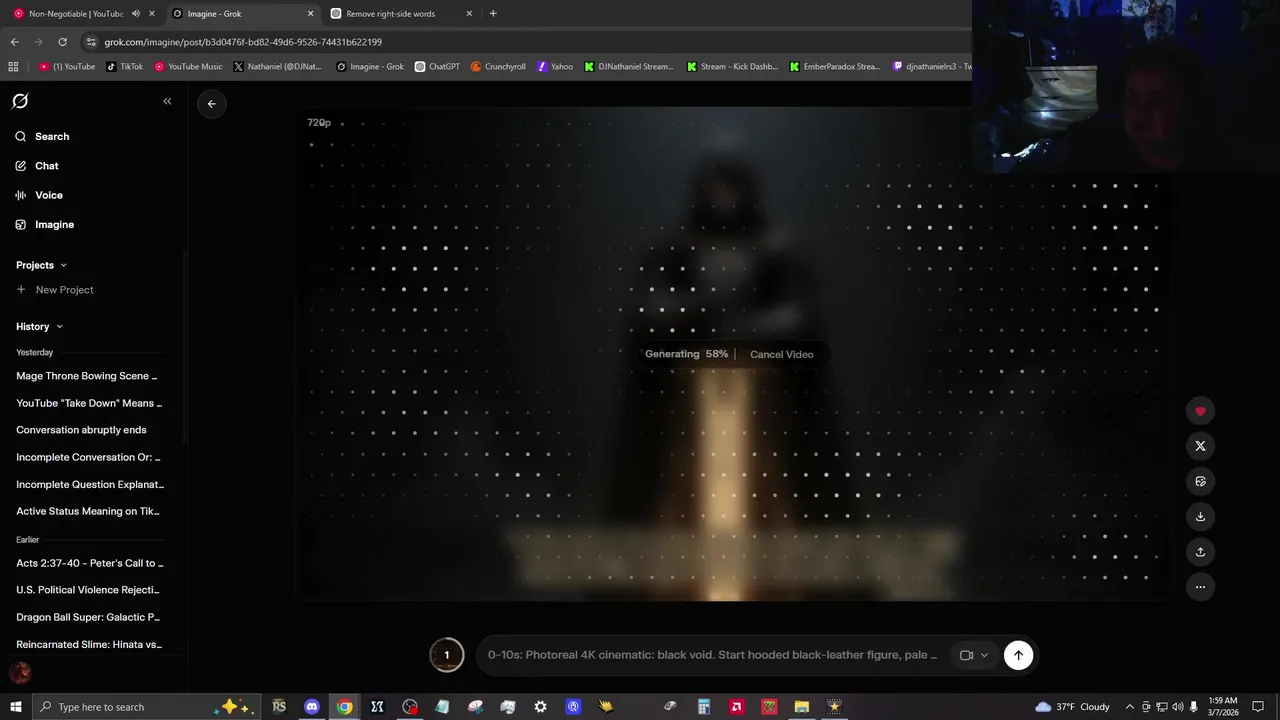The width and height of the screenshot is (1280, 720).
Task: Open Incomplete Conversation Or history item
Action: pos(88,457)
